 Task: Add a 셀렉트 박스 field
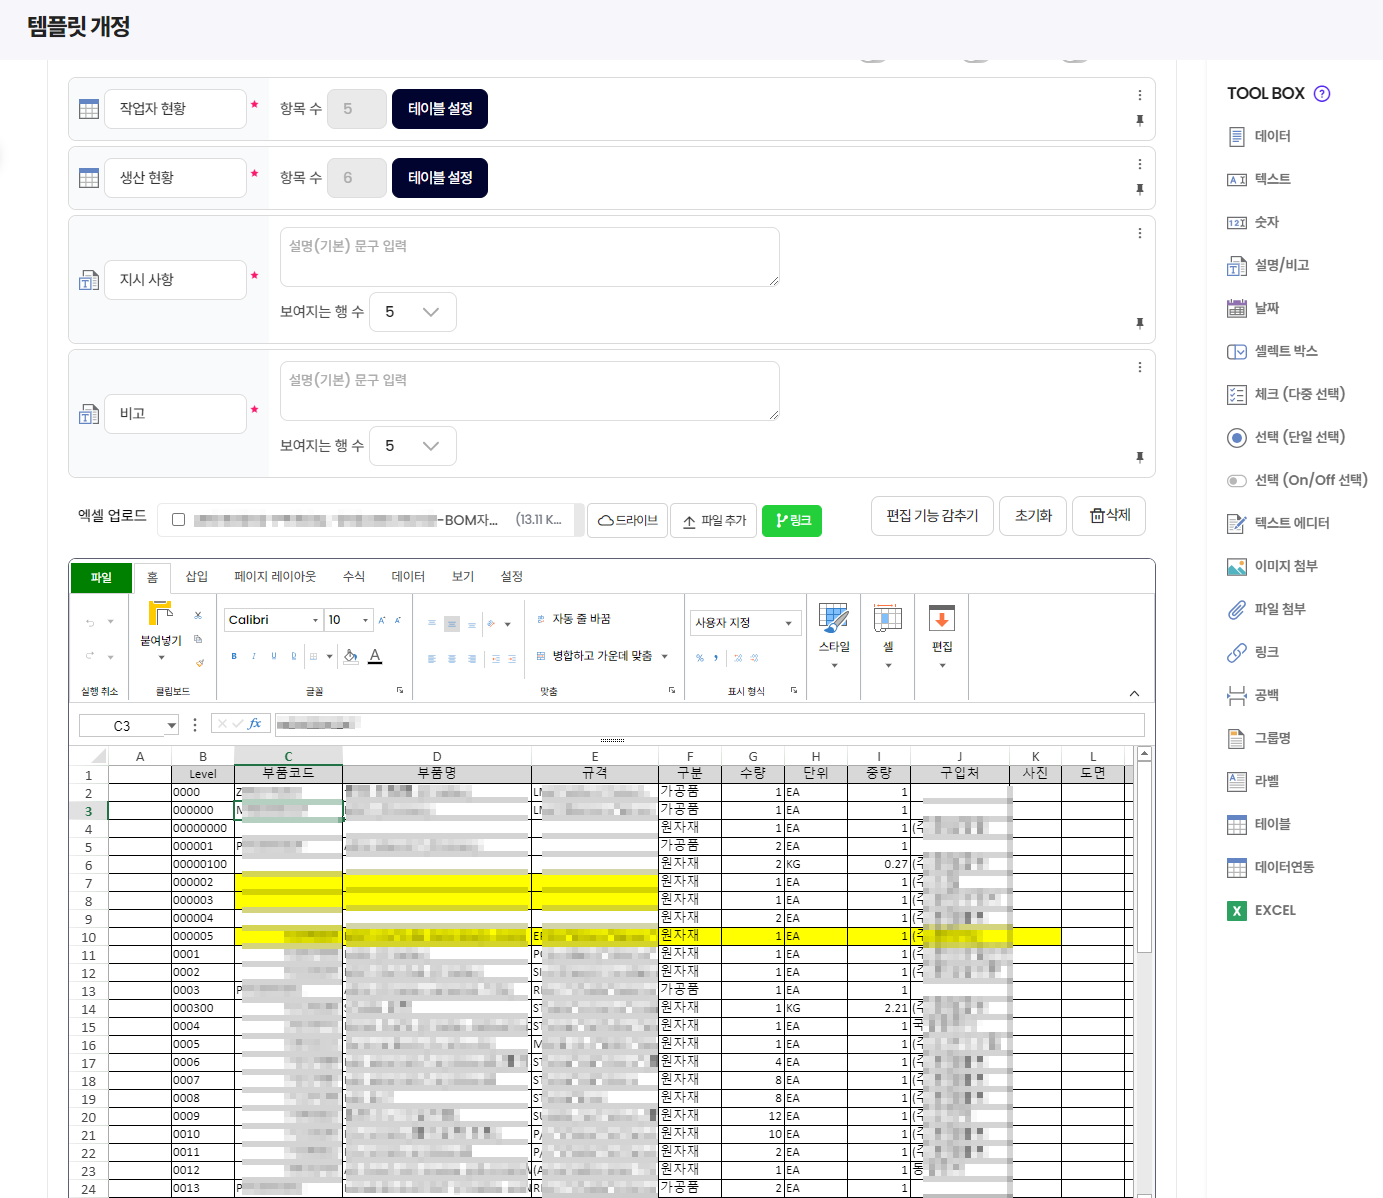pos(1272,351)
